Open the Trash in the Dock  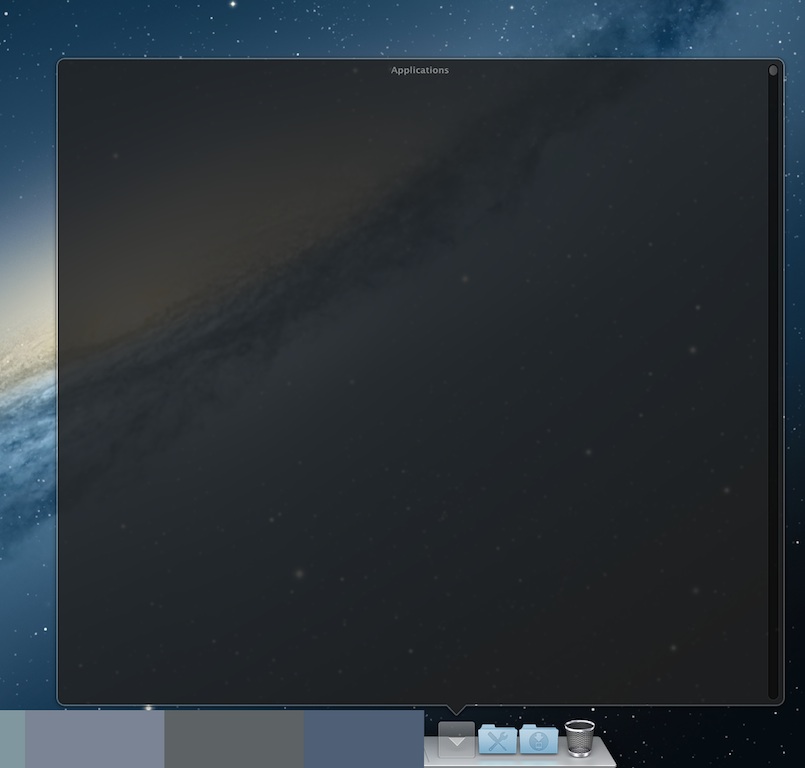tap(580, 738)
